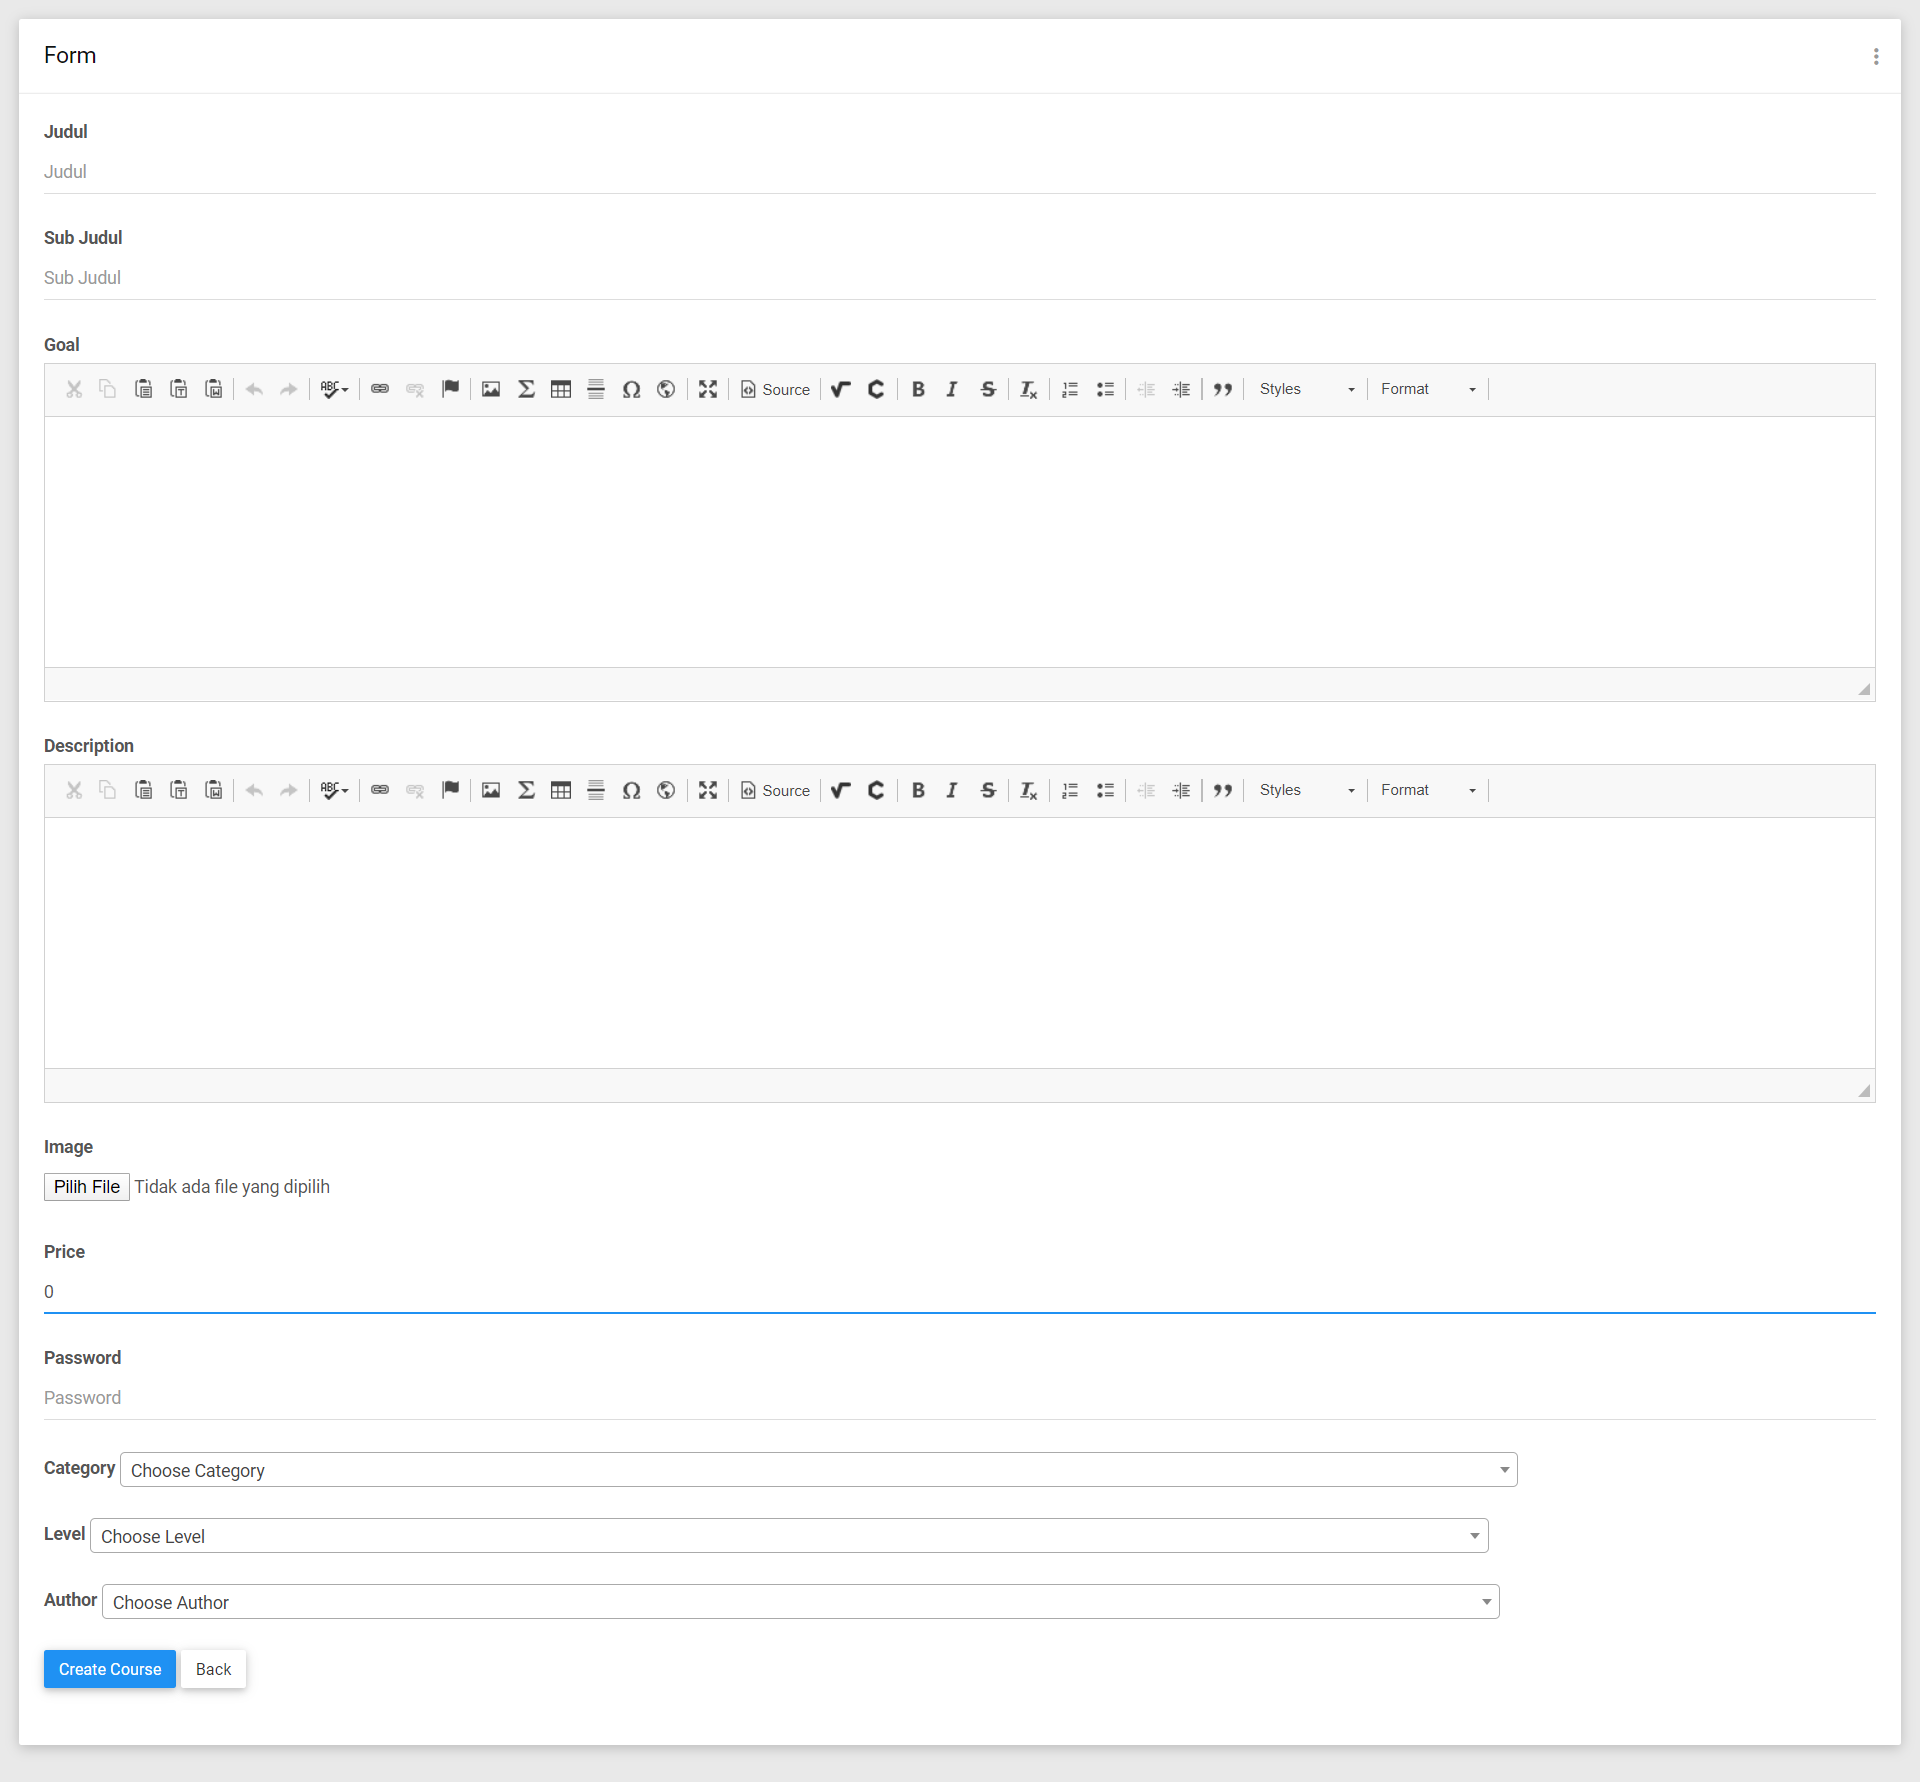Viewport: 1920px width, 1782px height.
Task: Click the Copy icon in Goal editor
Action: click(x=108, y=389)
